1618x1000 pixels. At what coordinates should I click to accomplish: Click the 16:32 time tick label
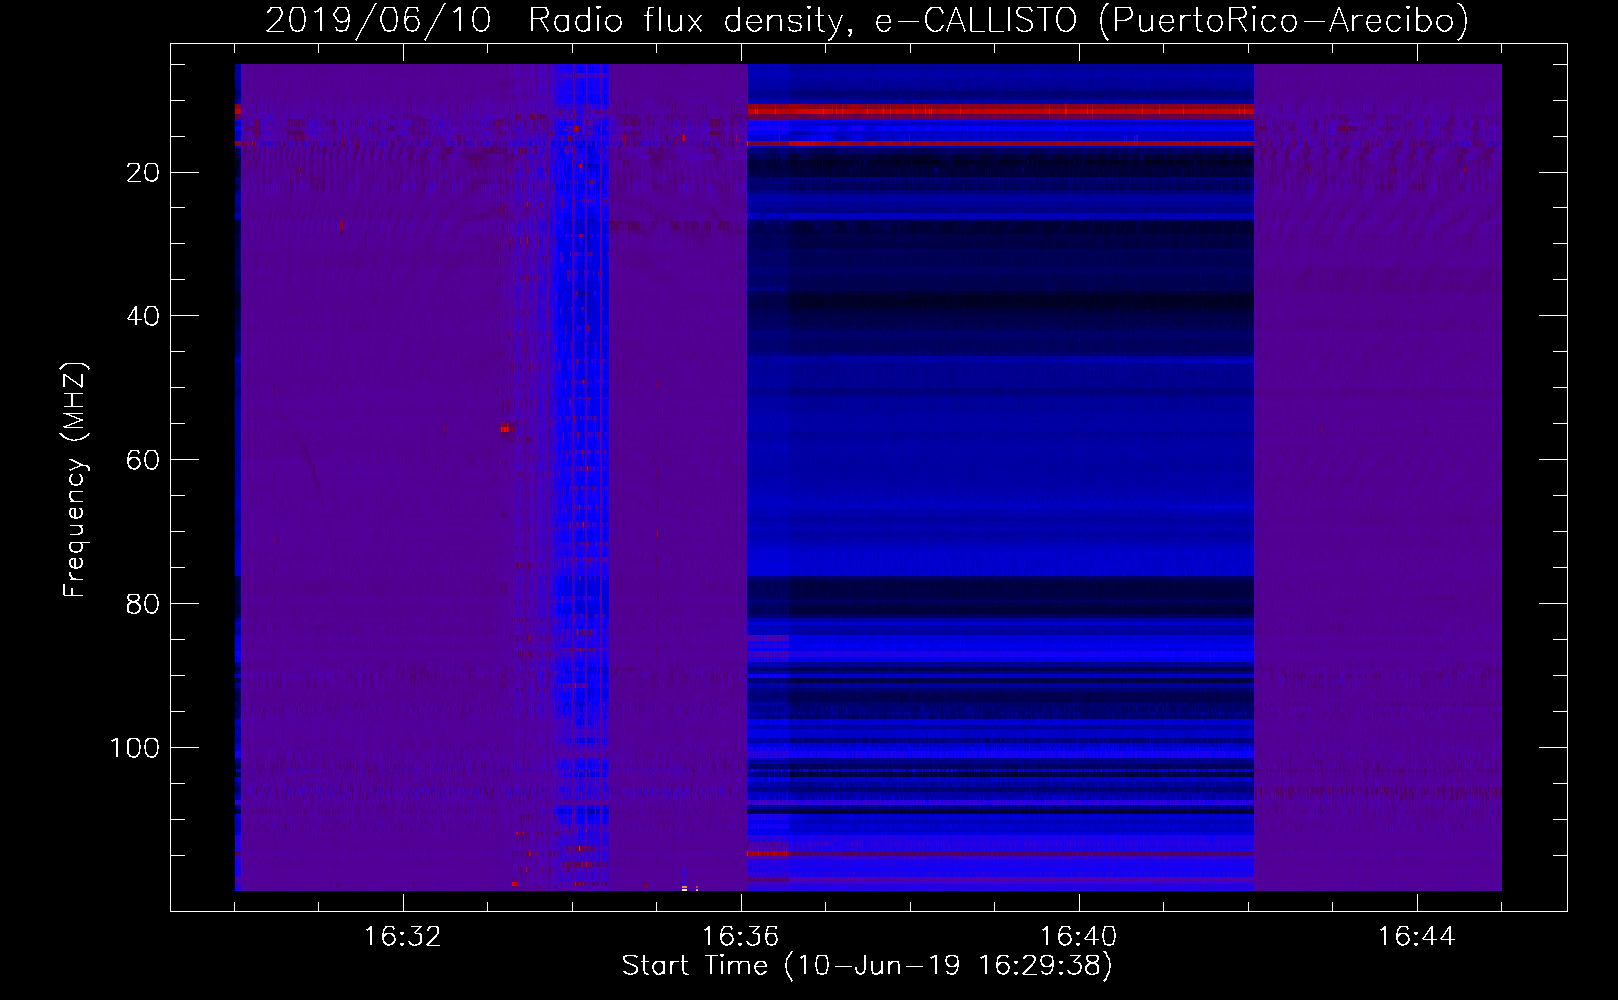click(x=403, y=937)
